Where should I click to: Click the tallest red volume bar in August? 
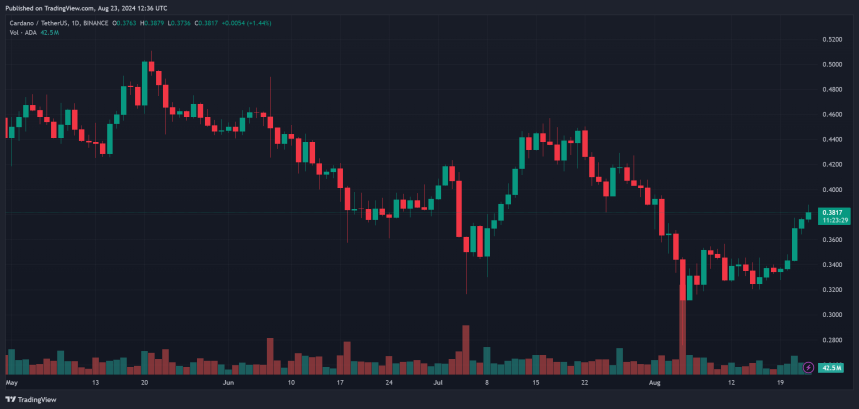coord(683,330)
